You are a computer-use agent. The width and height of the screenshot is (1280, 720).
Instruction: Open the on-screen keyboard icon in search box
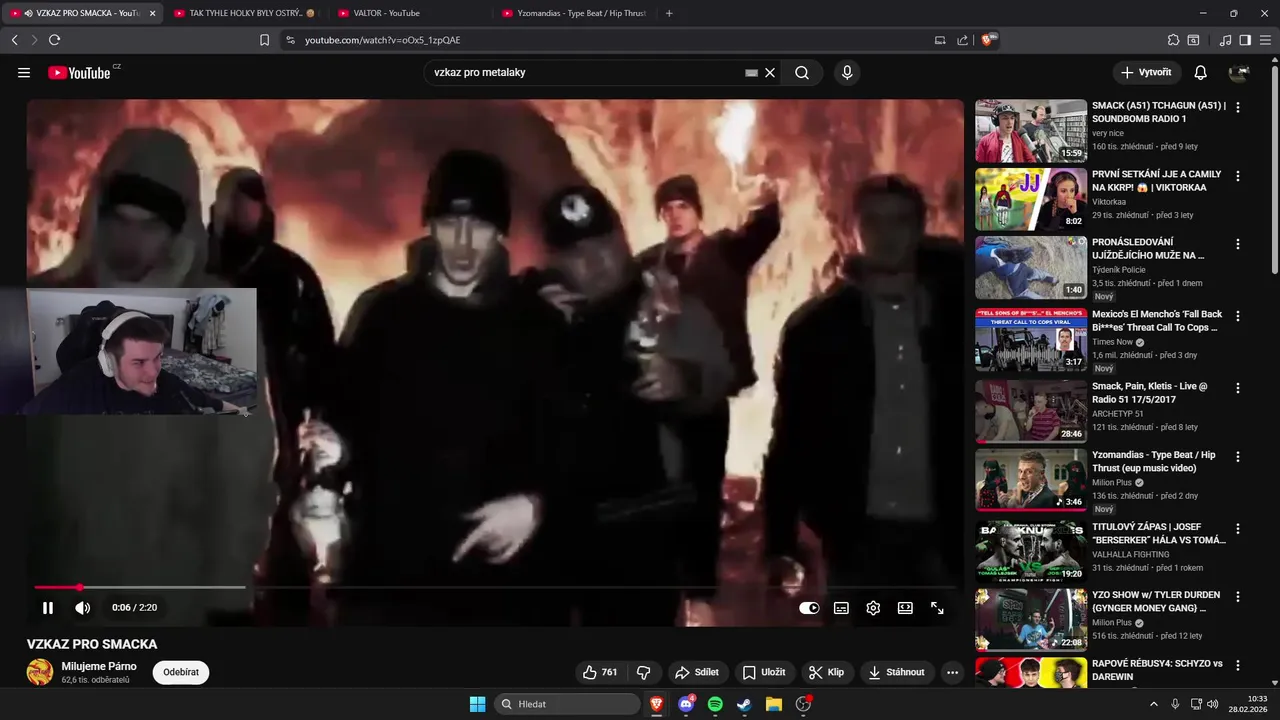pyautogui.click(x=751, y=73)
